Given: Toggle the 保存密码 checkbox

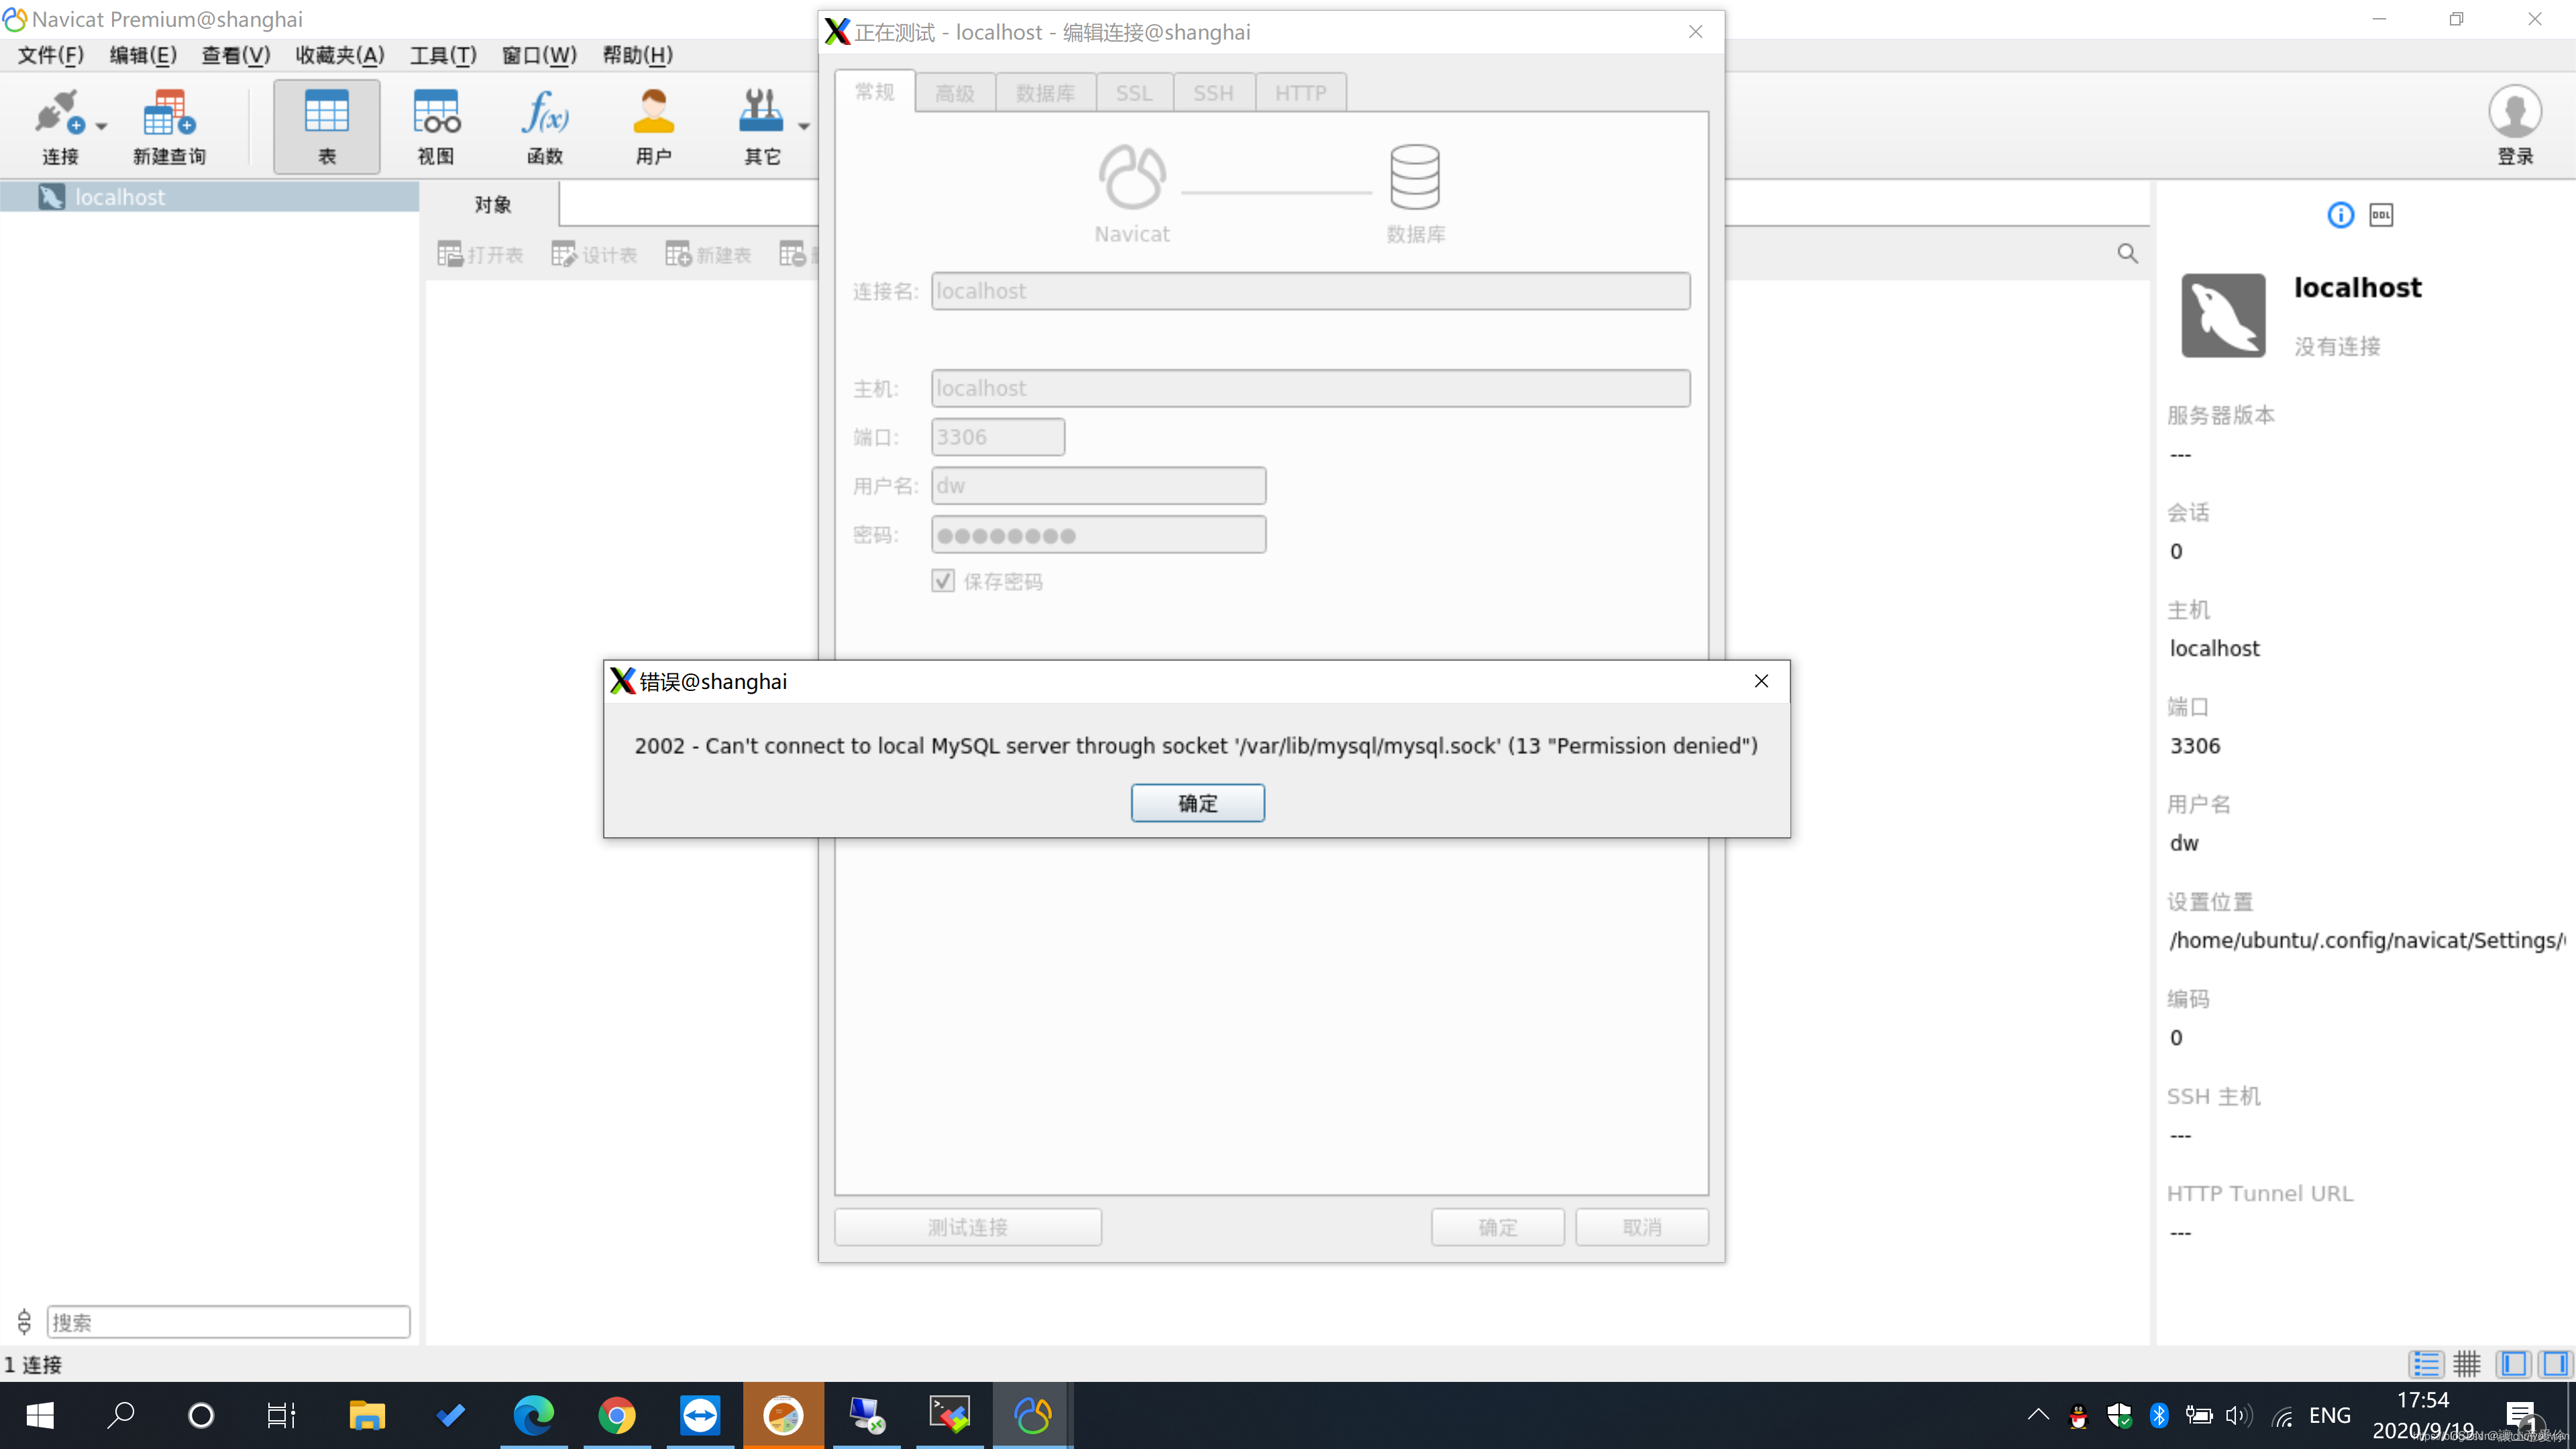Looking at the screenshot, I should (x=942, y=581).
